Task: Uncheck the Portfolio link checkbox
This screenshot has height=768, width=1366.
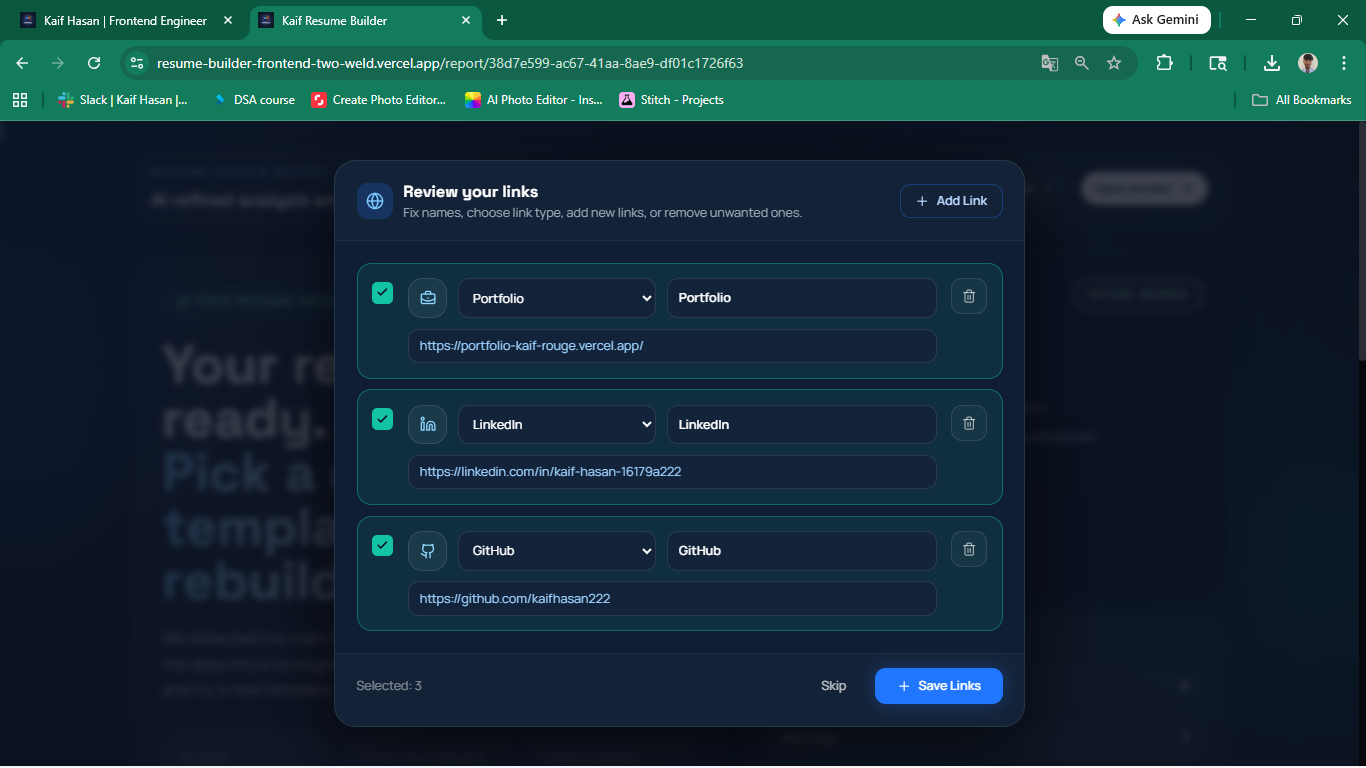Action: [x=382, y=292]
